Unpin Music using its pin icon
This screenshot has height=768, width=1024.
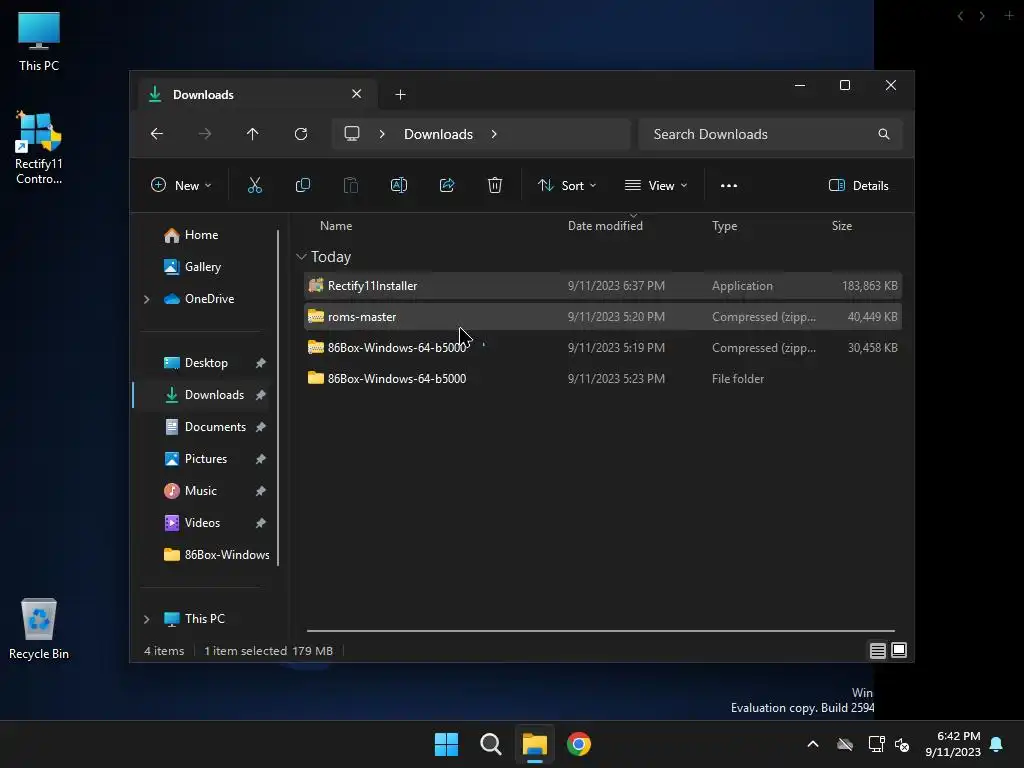click(x=261, y=491)
